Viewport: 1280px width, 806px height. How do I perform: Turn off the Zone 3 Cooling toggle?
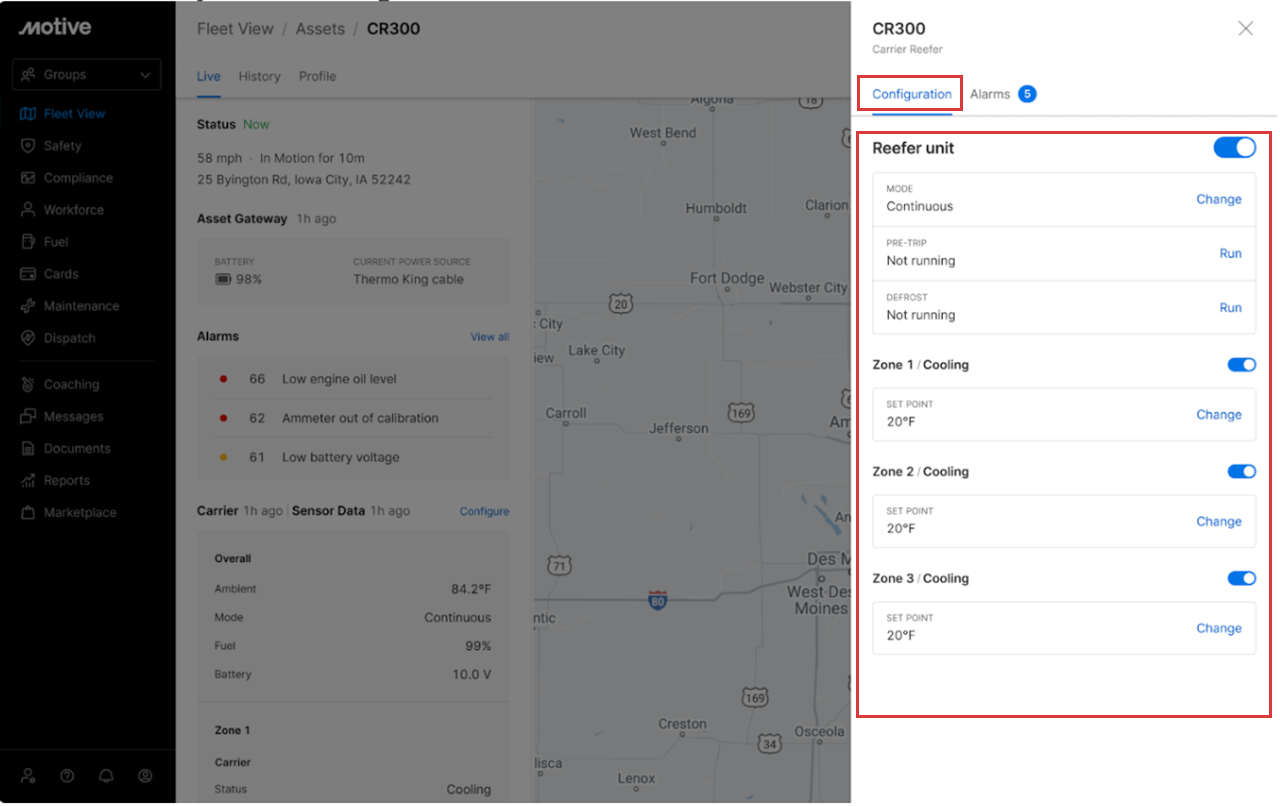coord(1241,579)
